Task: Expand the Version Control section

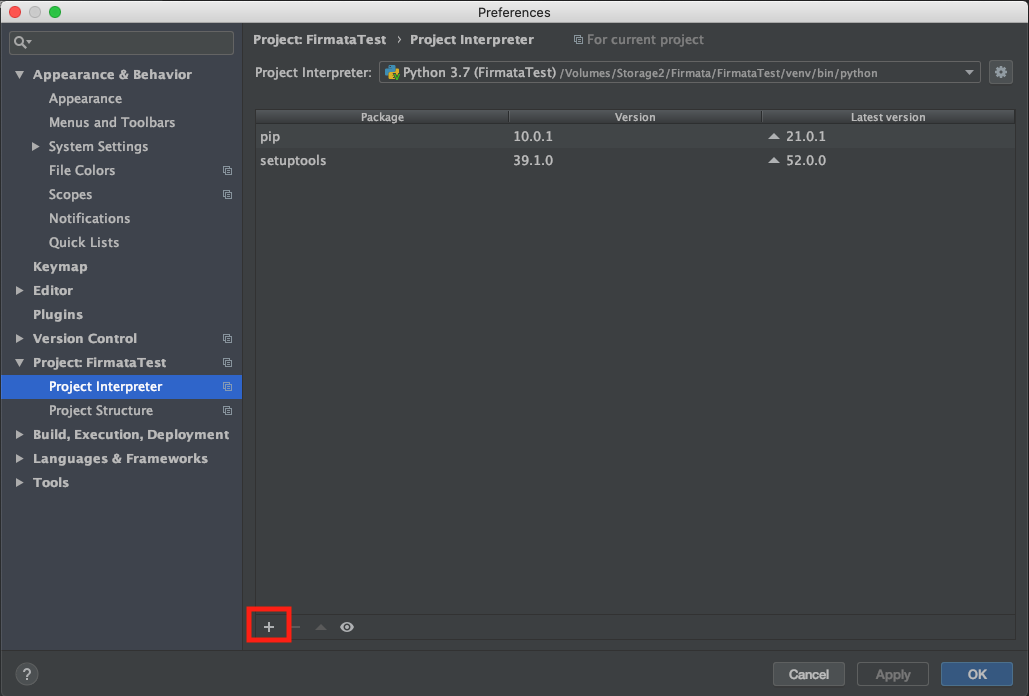Action: 20,338
